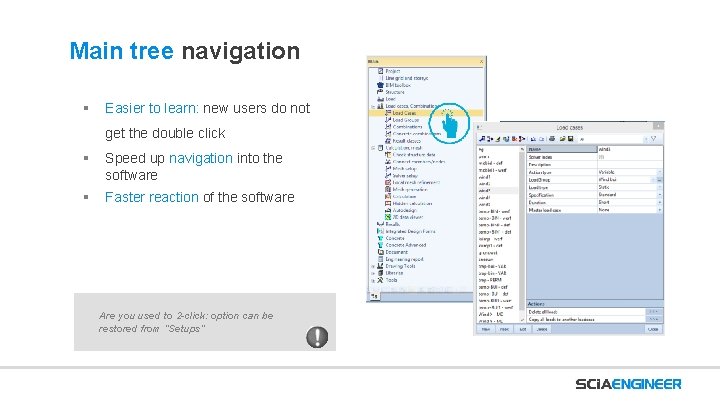
Task: Collapse the Calculation, mesh branch
Action: click(x=373, y=148)
